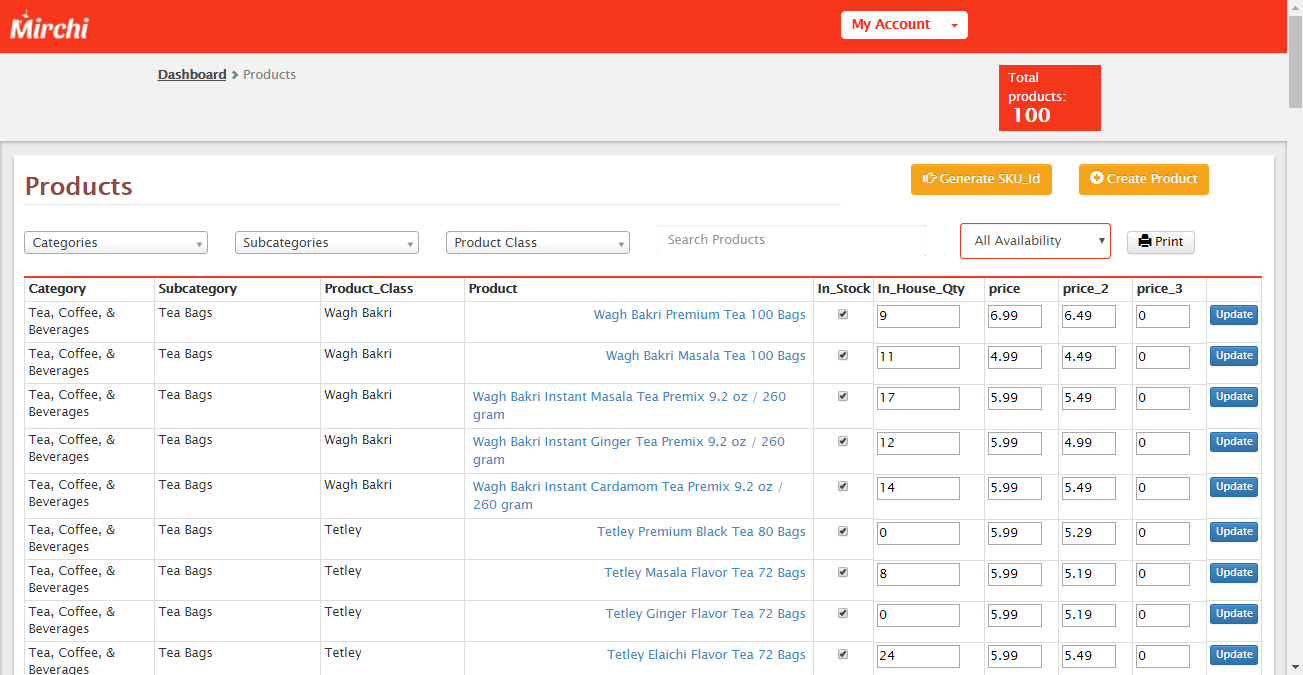
Task: Click the Mirchi logo
Action: [x=49, y=25]
